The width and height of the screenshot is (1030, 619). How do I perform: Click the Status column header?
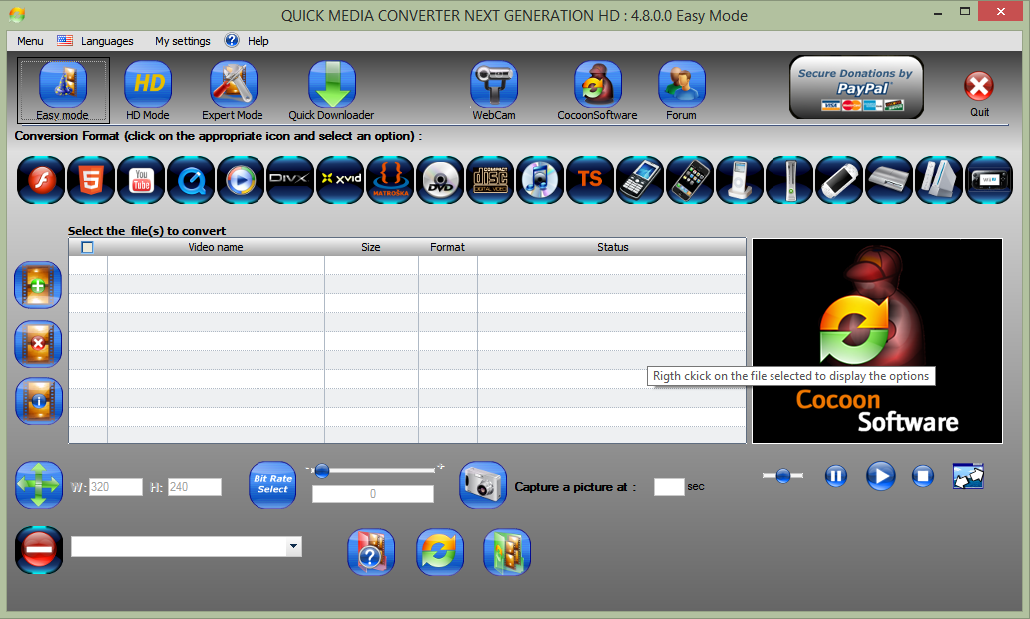(612, 247)
